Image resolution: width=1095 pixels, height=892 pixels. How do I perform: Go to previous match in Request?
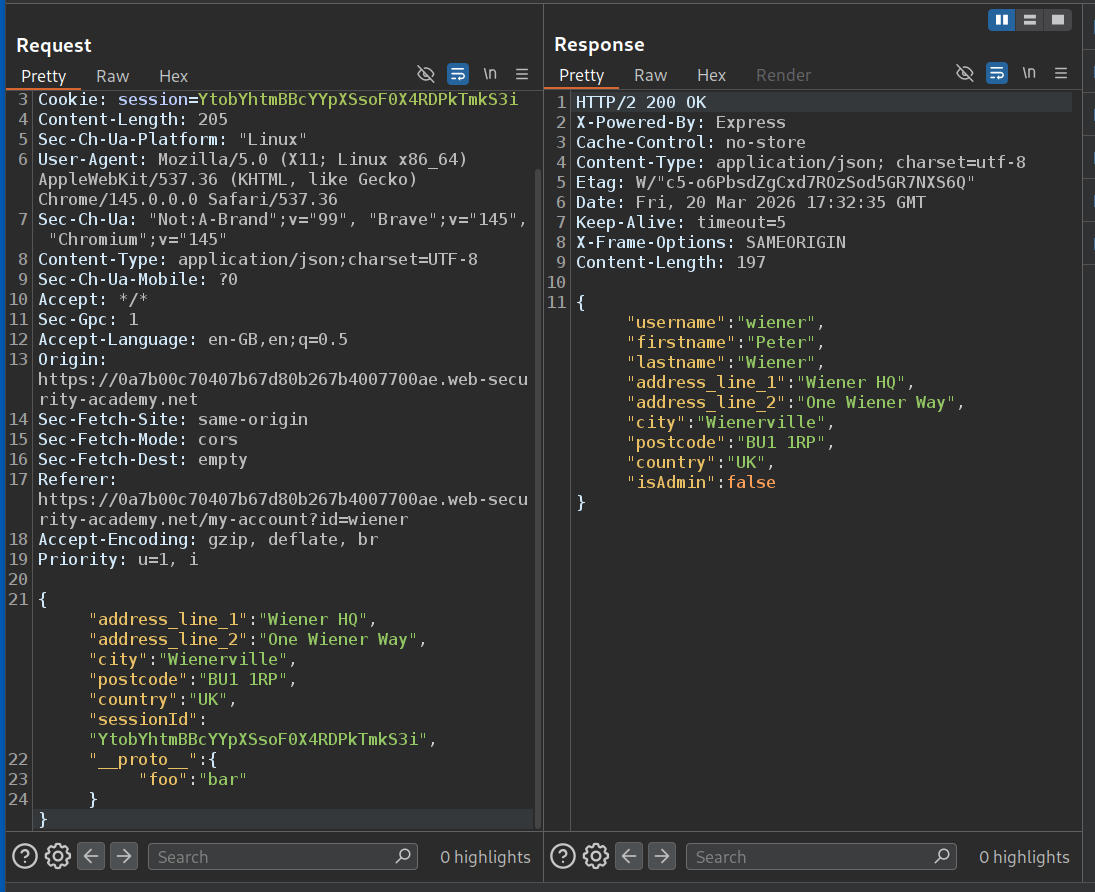91,856
